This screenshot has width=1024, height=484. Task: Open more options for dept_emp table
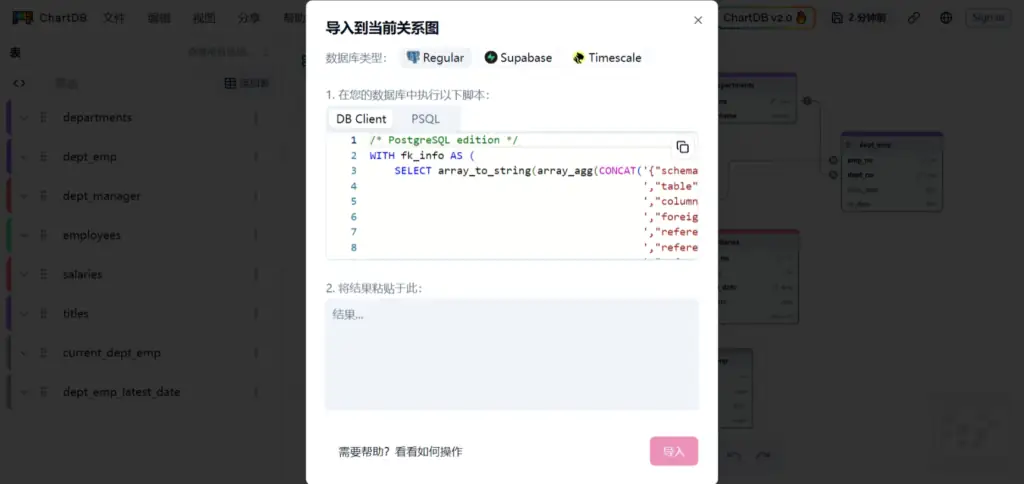tap(256, 157)
